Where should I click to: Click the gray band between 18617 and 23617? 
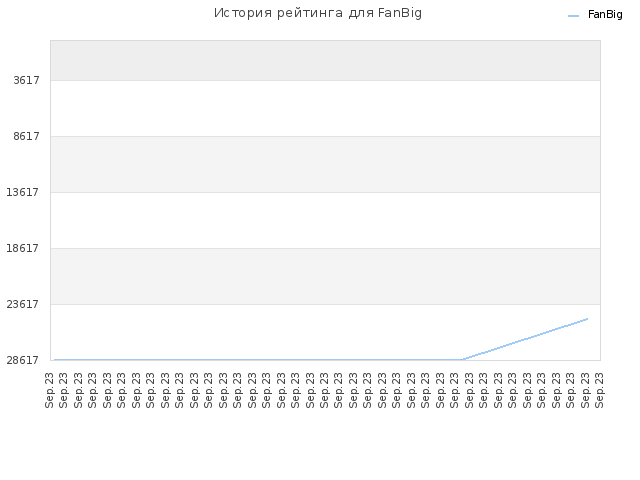pyautogui.click(x=325, y=276)
